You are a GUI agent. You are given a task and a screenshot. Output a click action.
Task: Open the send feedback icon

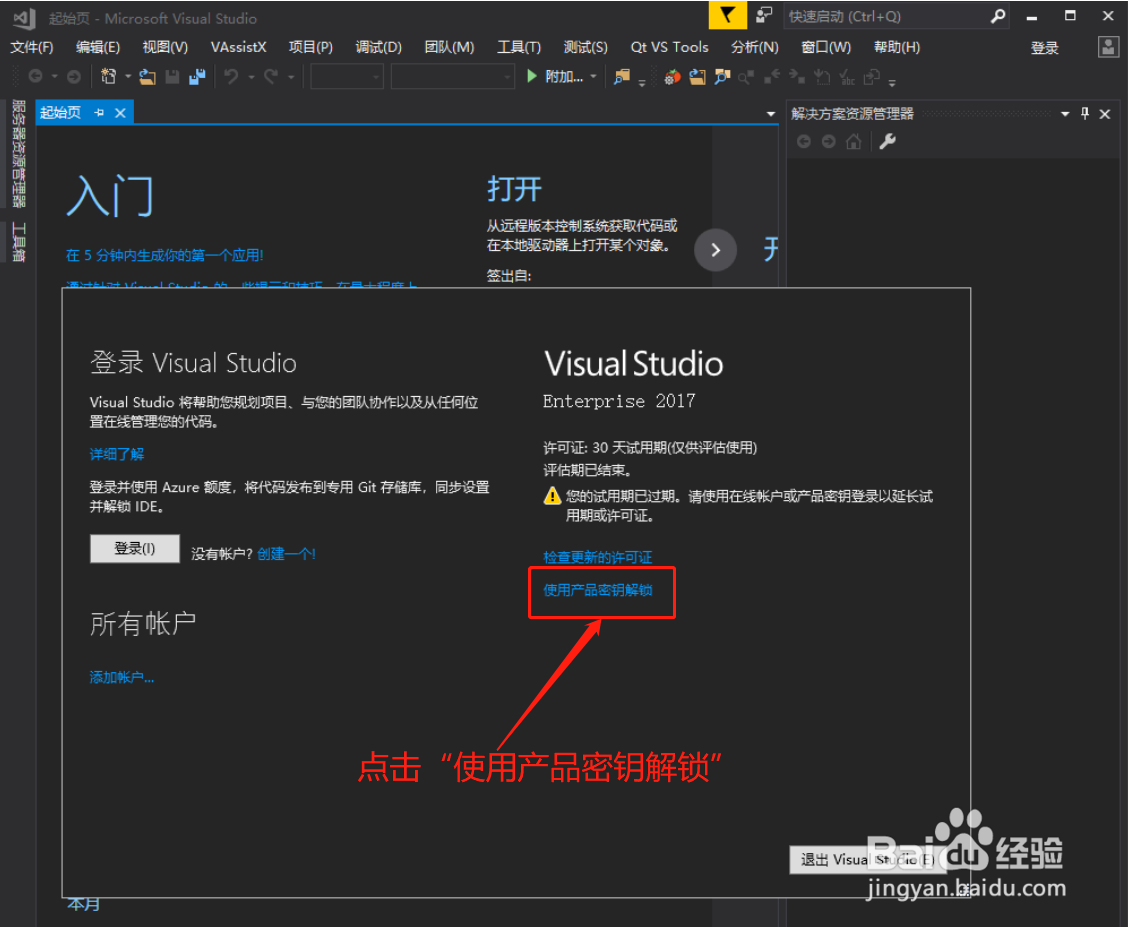[763, 15]
